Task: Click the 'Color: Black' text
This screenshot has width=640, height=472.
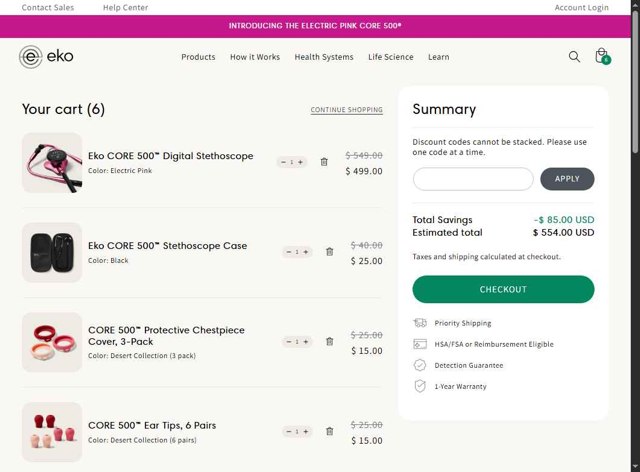Action: pyautogui.click(x=108, y=260)
